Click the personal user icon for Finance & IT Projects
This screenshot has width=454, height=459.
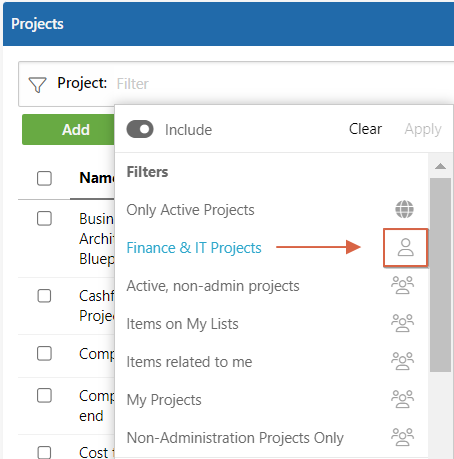click(405, 247)
